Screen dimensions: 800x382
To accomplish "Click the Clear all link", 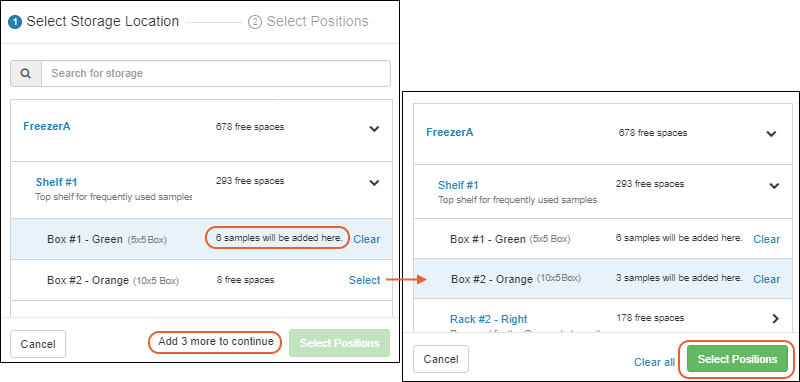I will point(654,362).
